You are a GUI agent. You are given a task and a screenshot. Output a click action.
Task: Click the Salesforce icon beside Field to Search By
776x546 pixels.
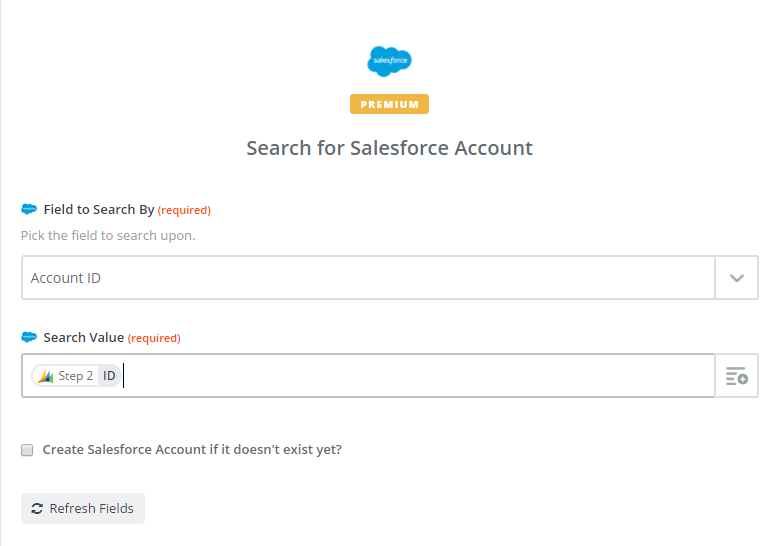[29, 209]
